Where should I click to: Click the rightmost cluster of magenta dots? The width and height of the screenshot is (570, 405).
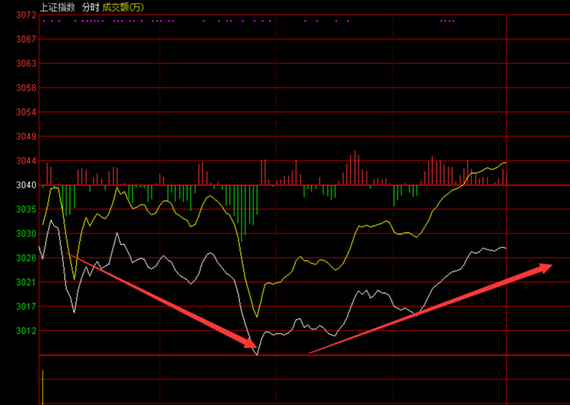[447, 21]
